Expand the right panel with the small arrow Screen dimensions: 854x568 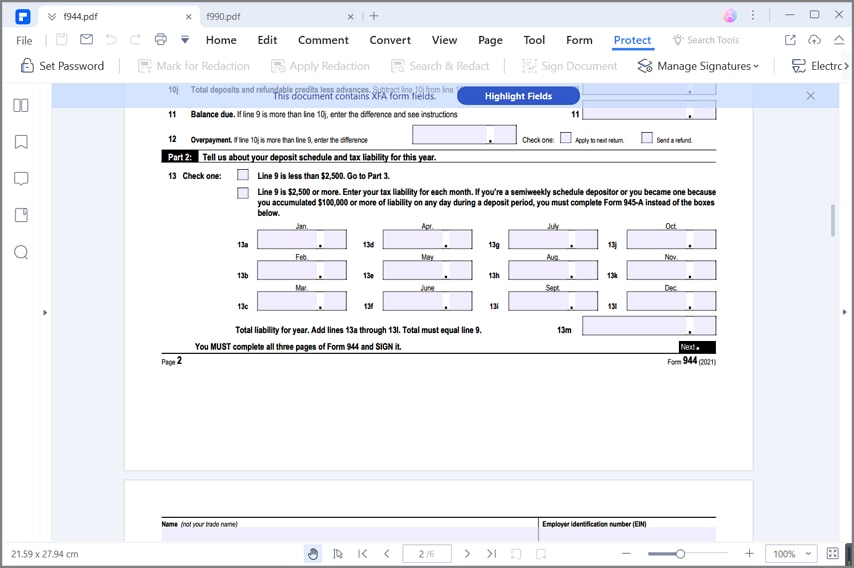(x=844, y=312)
